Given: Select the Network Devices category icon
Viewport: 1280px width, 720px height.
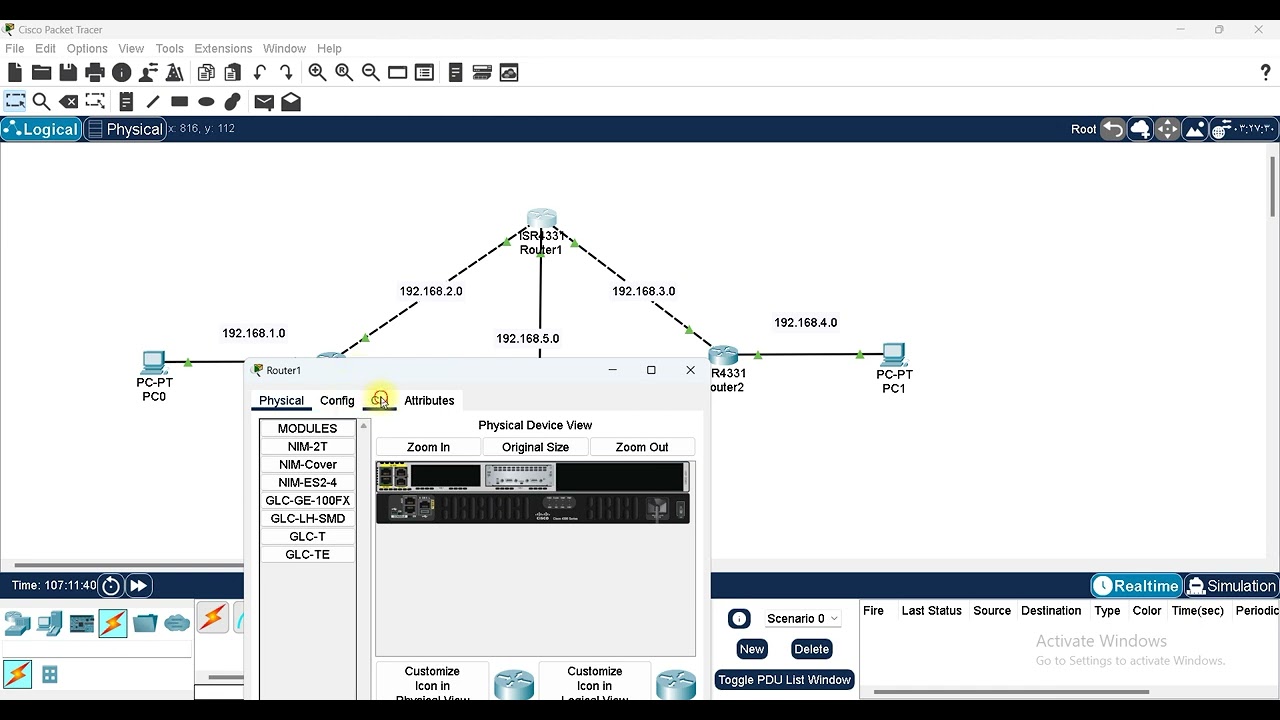Looking at the screenshot, I should (17, 623).
